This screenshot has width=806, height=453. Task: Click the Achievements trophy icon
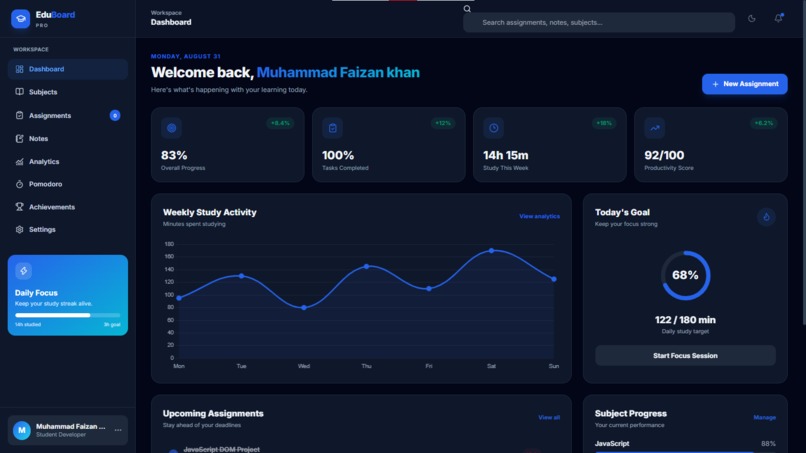[20, 207]
